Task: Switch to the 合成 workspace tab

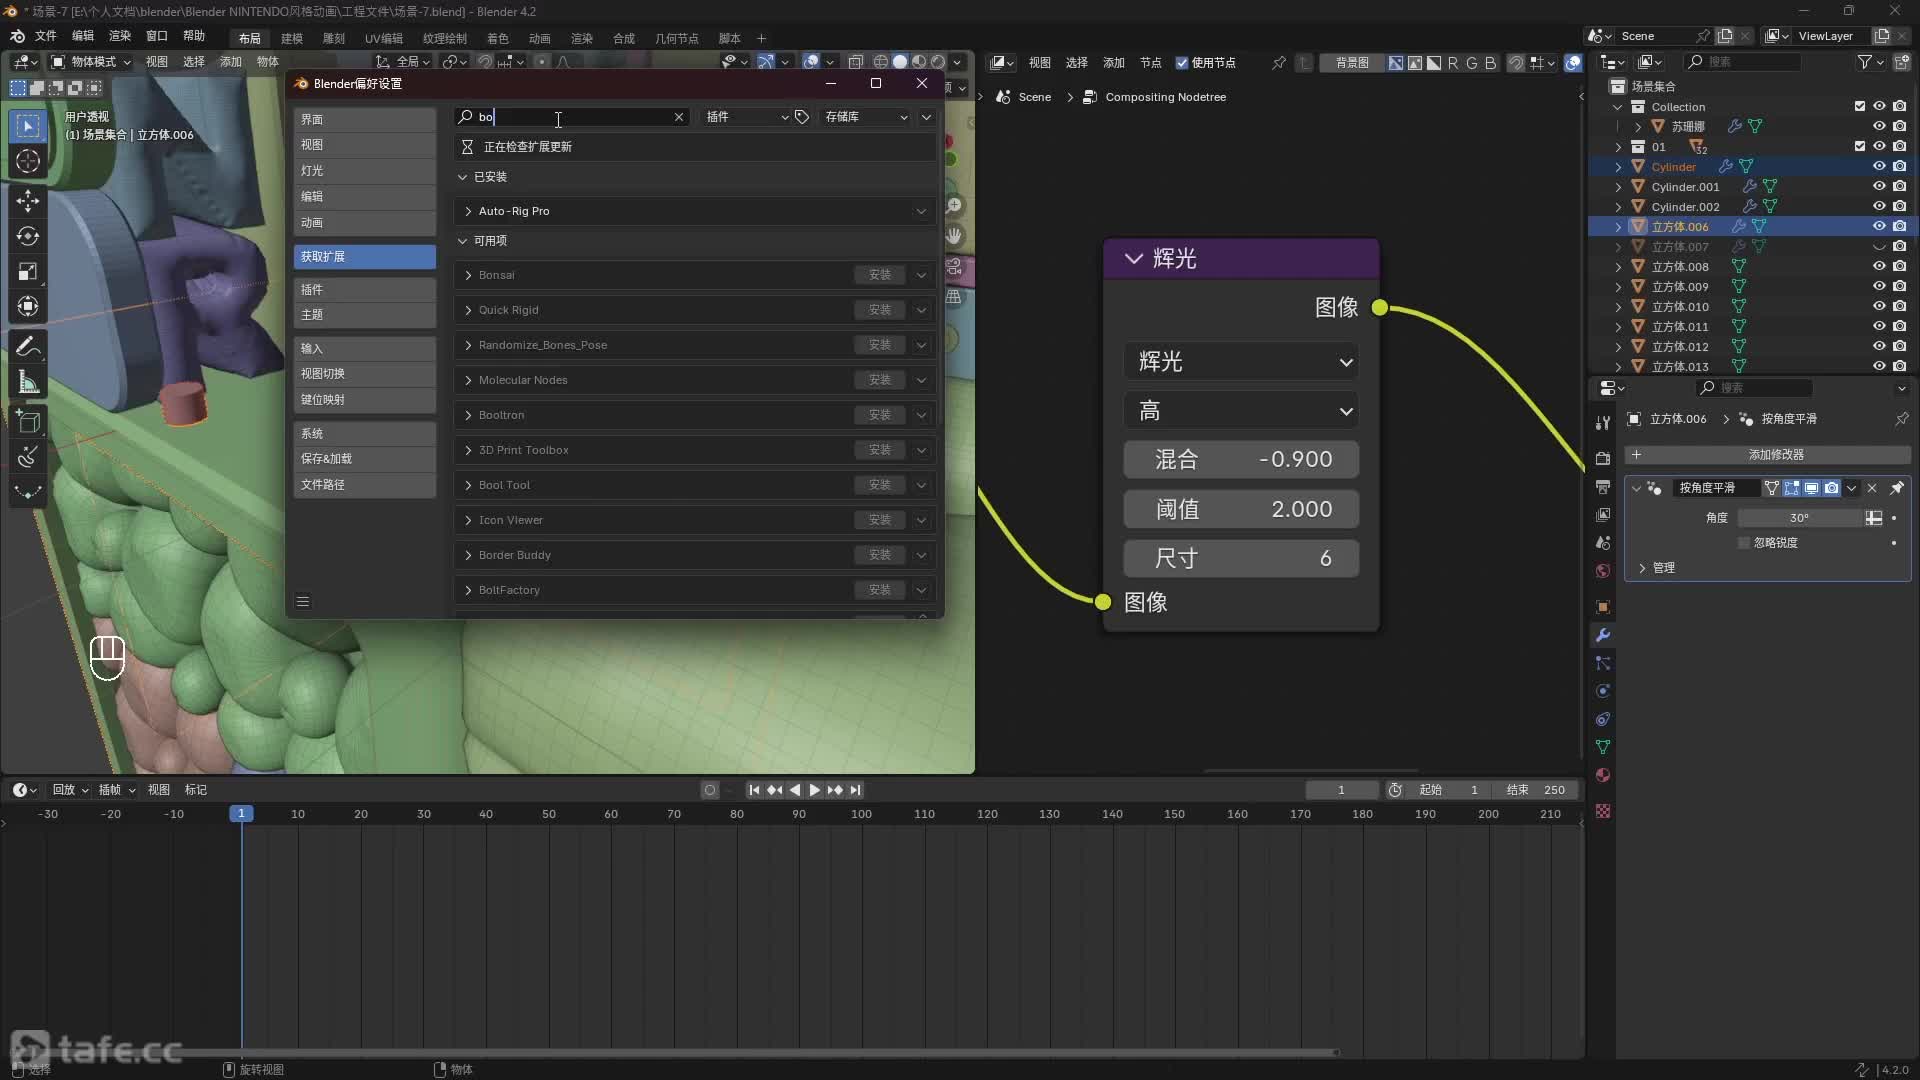Action: [x=624, y=38]
